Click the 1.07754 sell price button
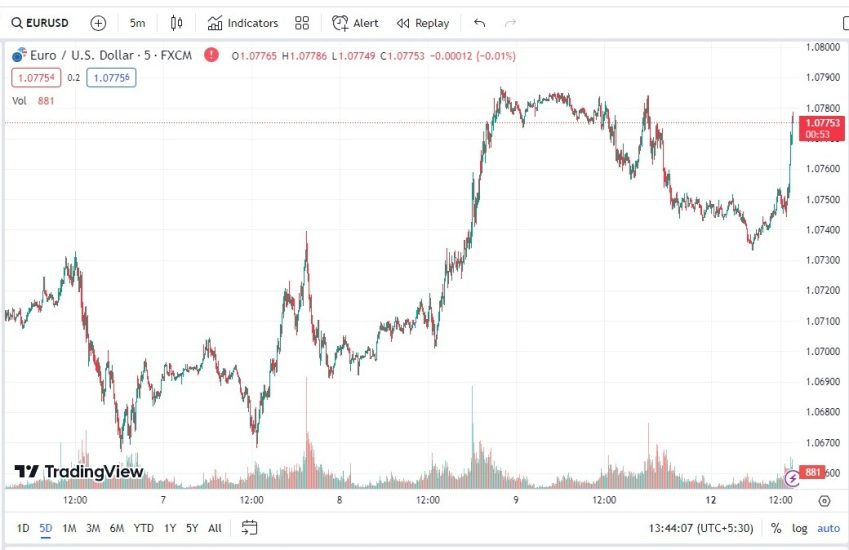 [35, 77]
